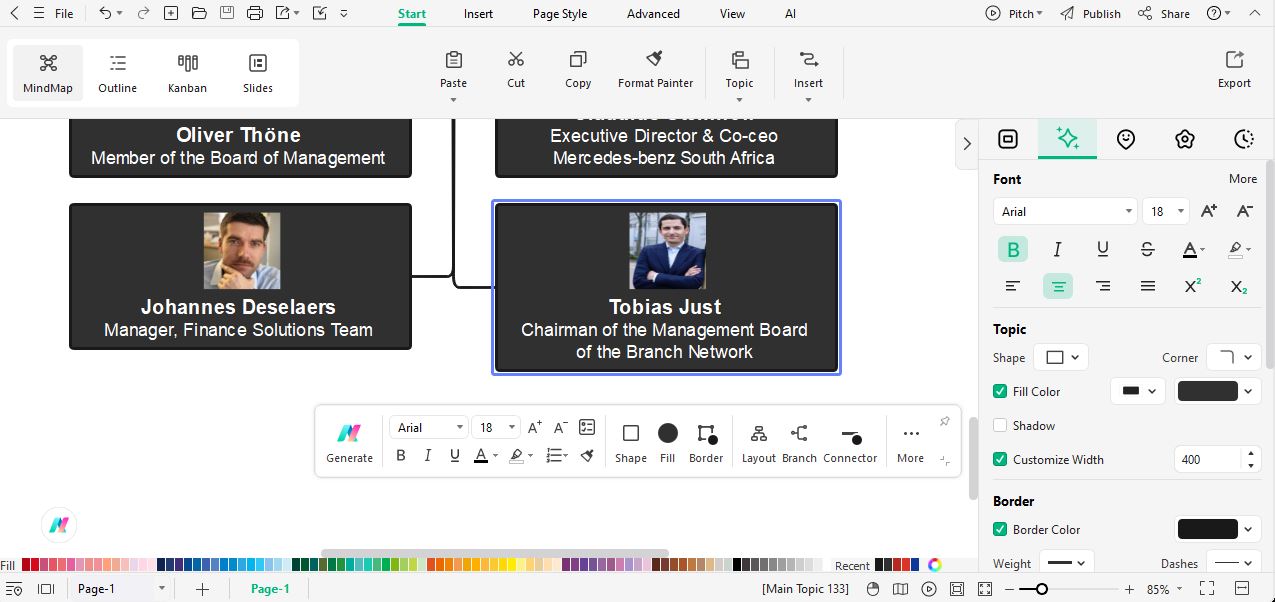
Task: Open Branch in floating toolbar
Action: (x=799, y=442)
